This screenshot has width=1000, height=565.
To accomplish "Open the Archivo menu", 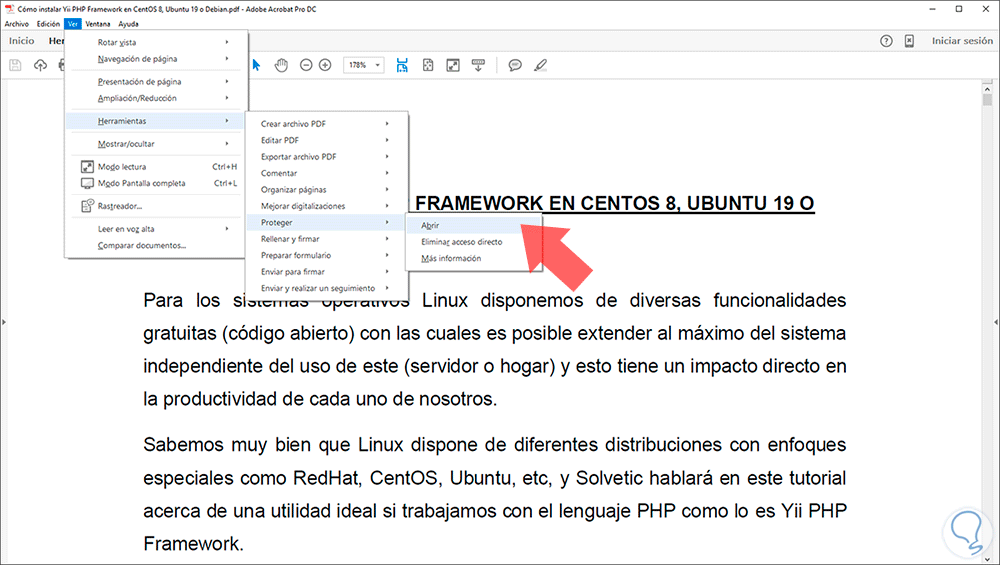I will 17,24.
